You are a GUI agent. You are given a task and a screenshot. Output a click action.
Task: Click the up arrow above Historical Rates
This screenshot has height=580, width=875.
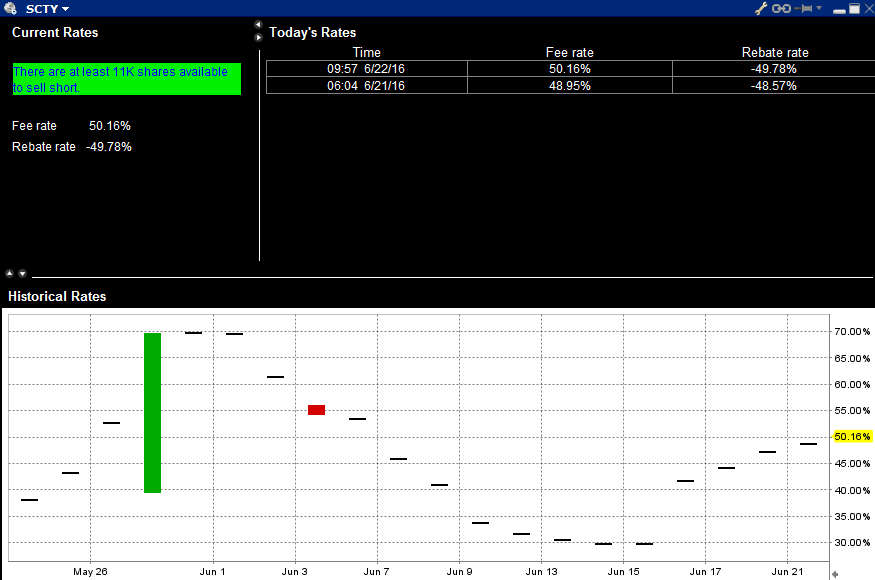[9, 274]
